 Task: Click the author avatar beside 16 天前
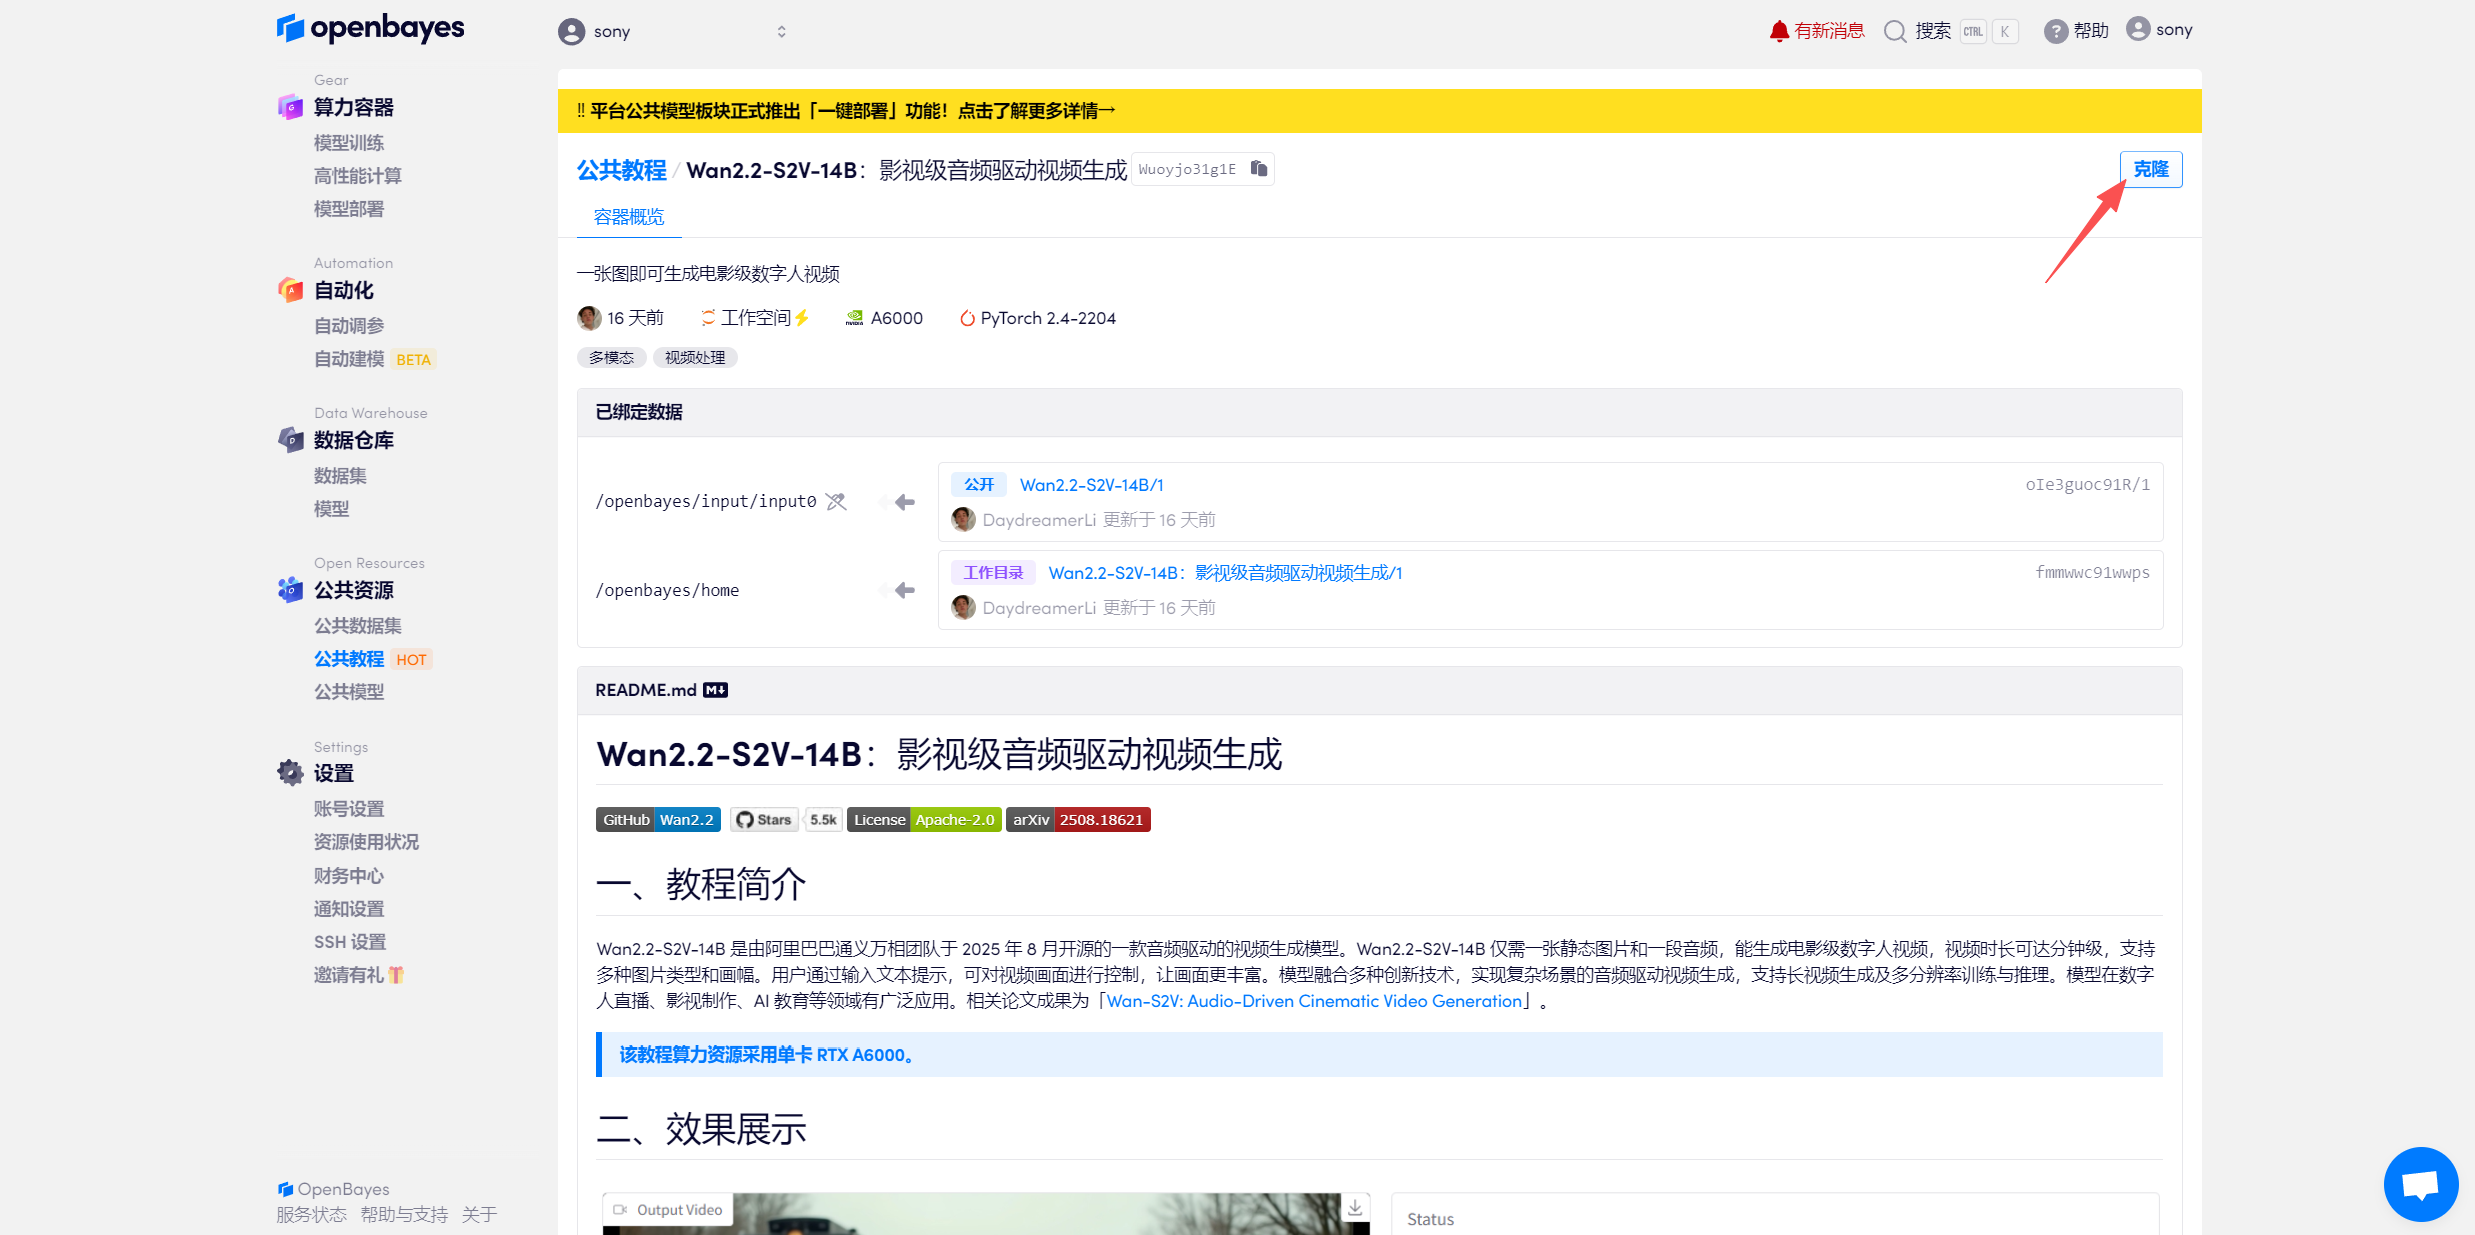589,318
